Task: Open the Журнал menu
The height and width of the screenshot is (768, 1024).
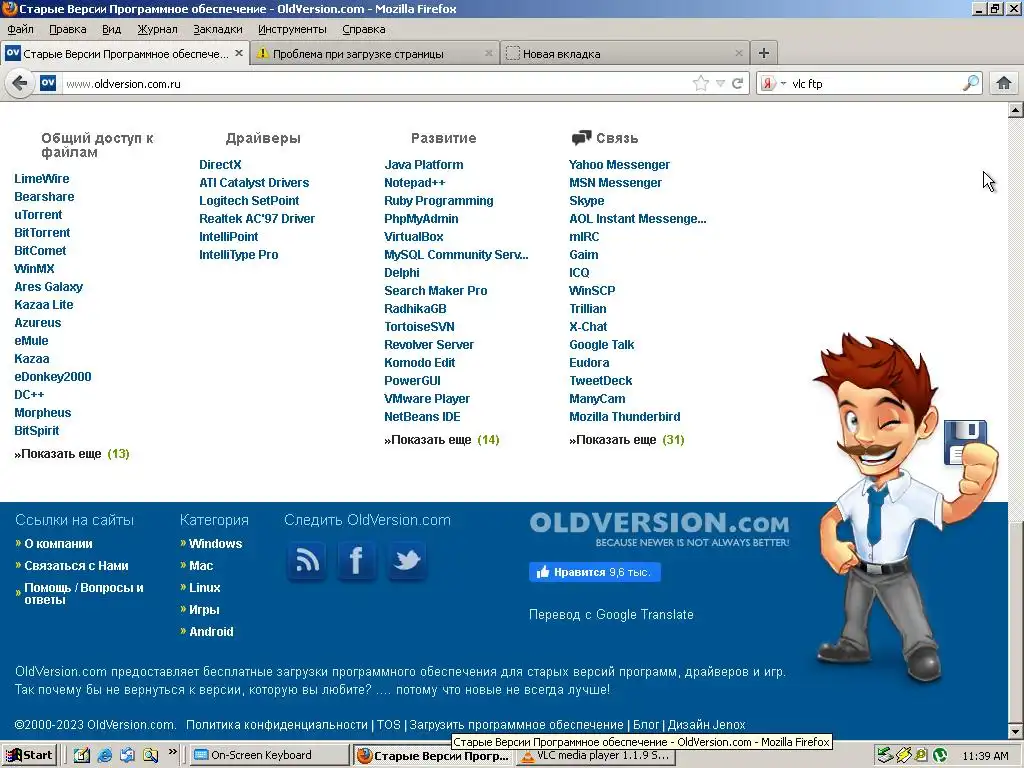Action: [157, 29]
